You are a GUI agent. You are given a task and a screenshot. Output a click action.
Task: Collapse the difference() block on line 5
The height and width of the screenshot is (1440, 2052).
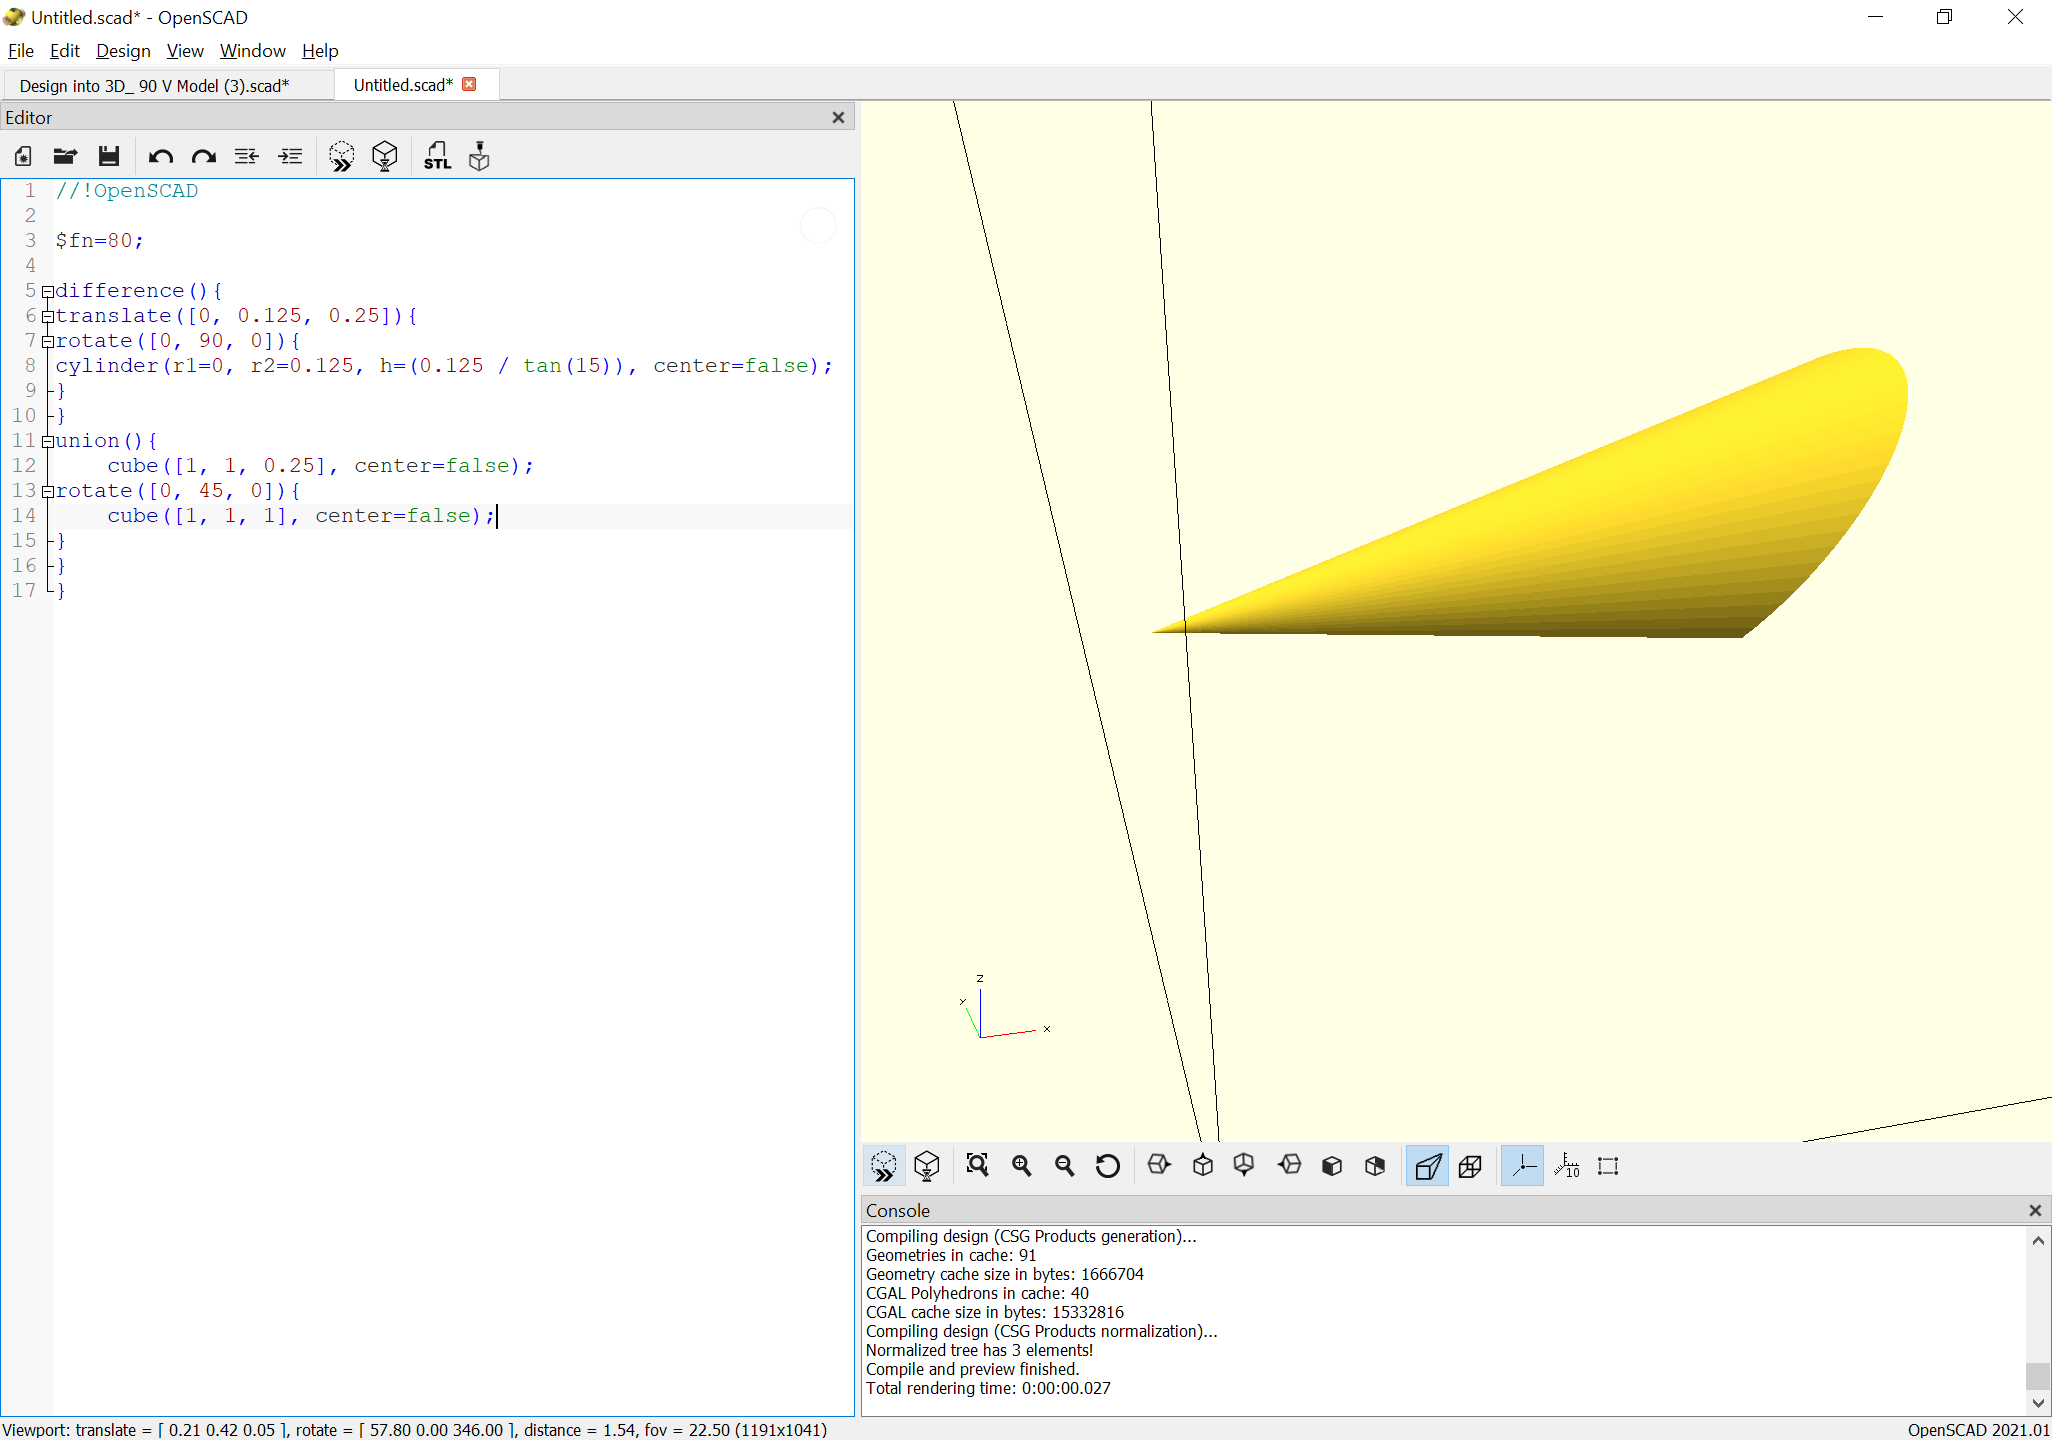[47, 291]
